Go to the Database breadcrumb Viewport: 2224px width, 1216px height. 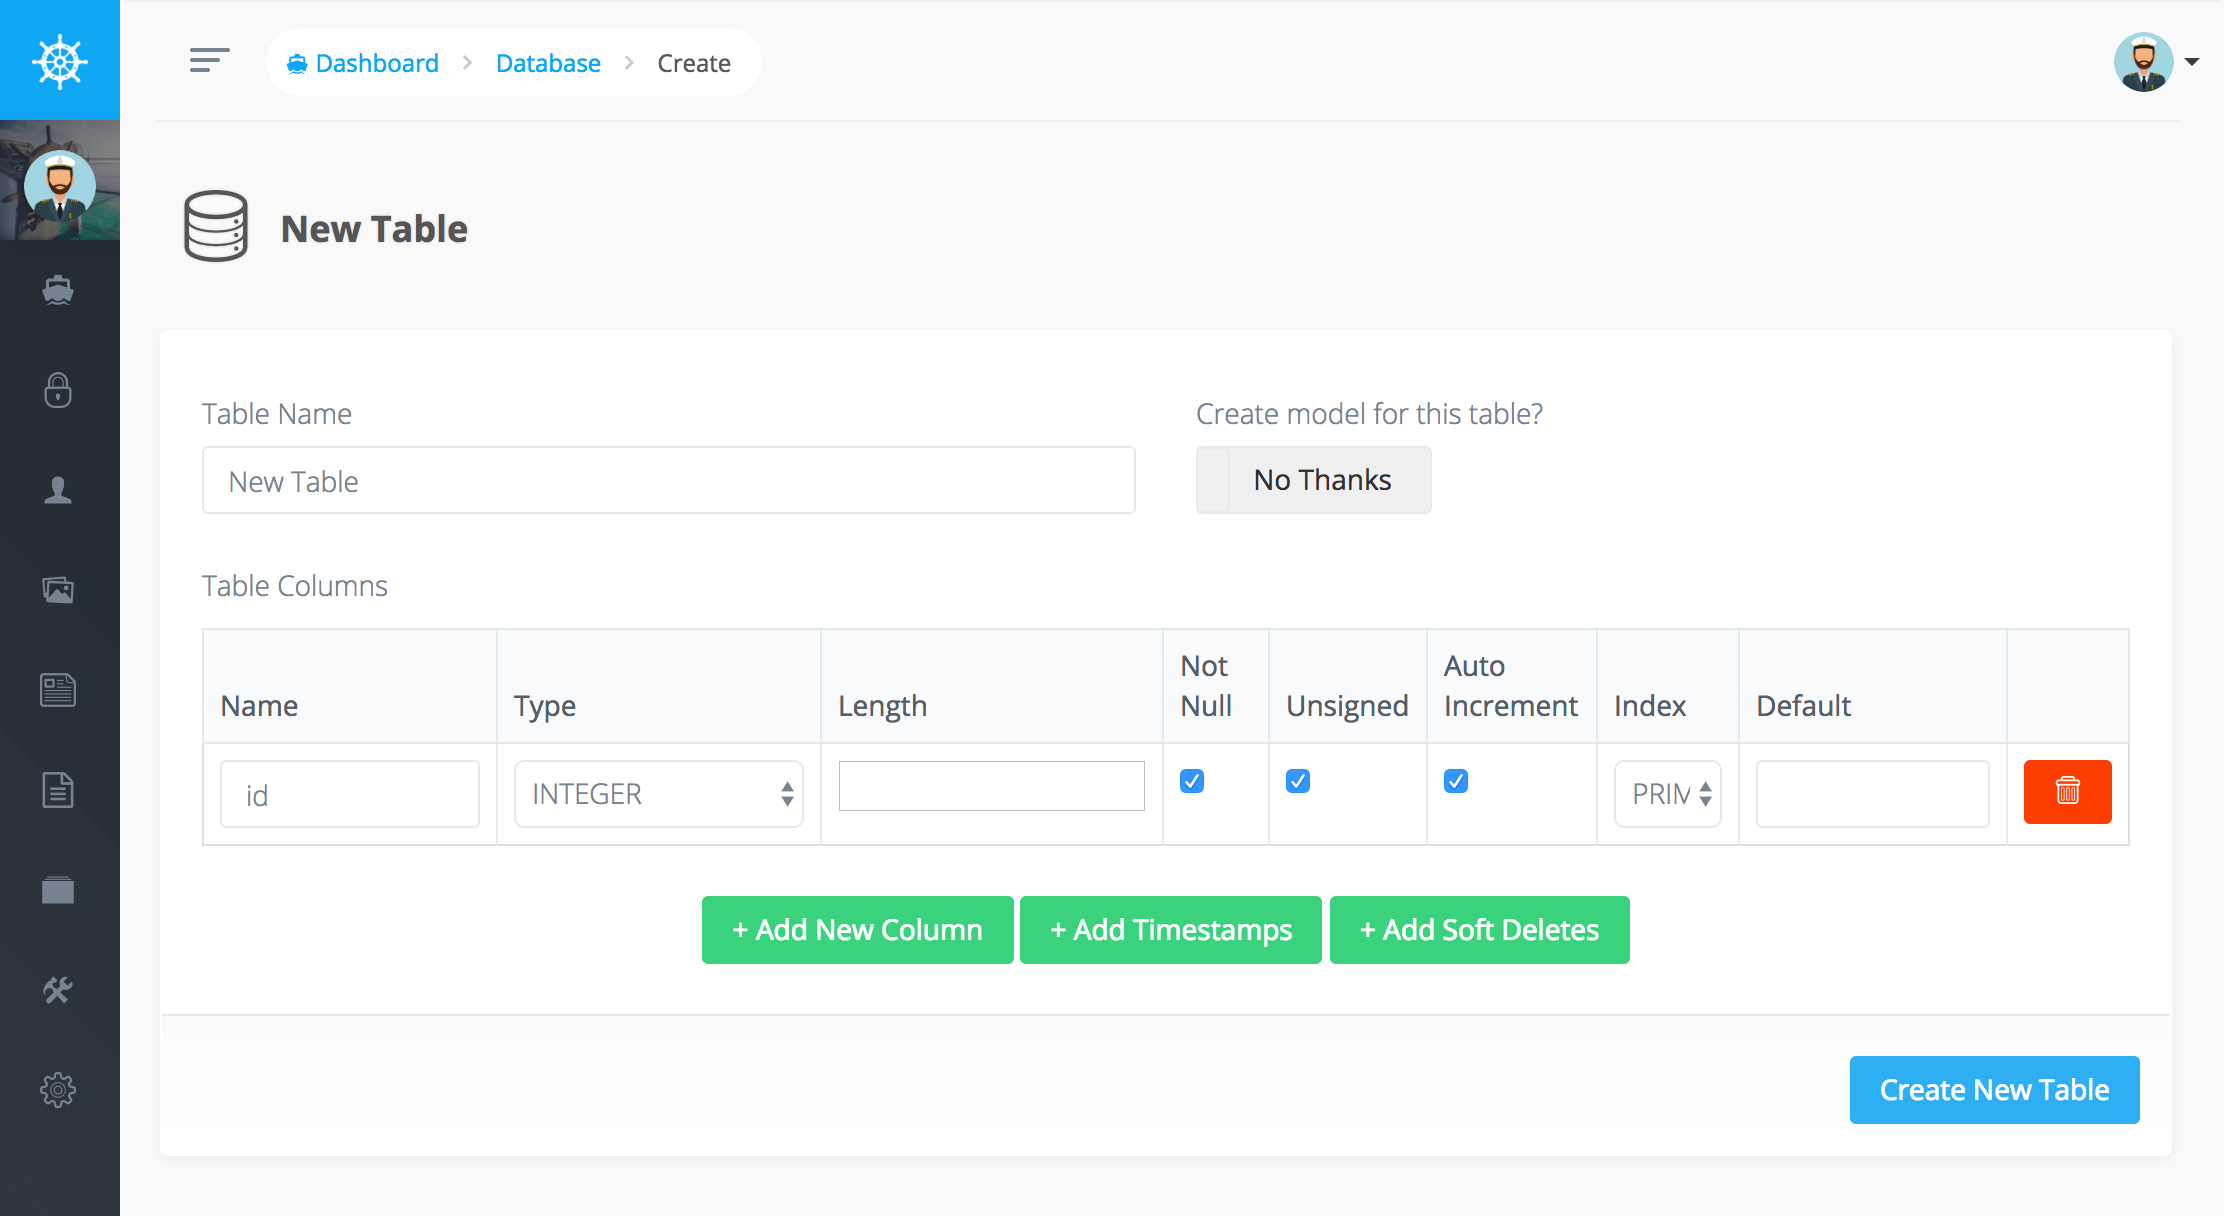point(548,63)
